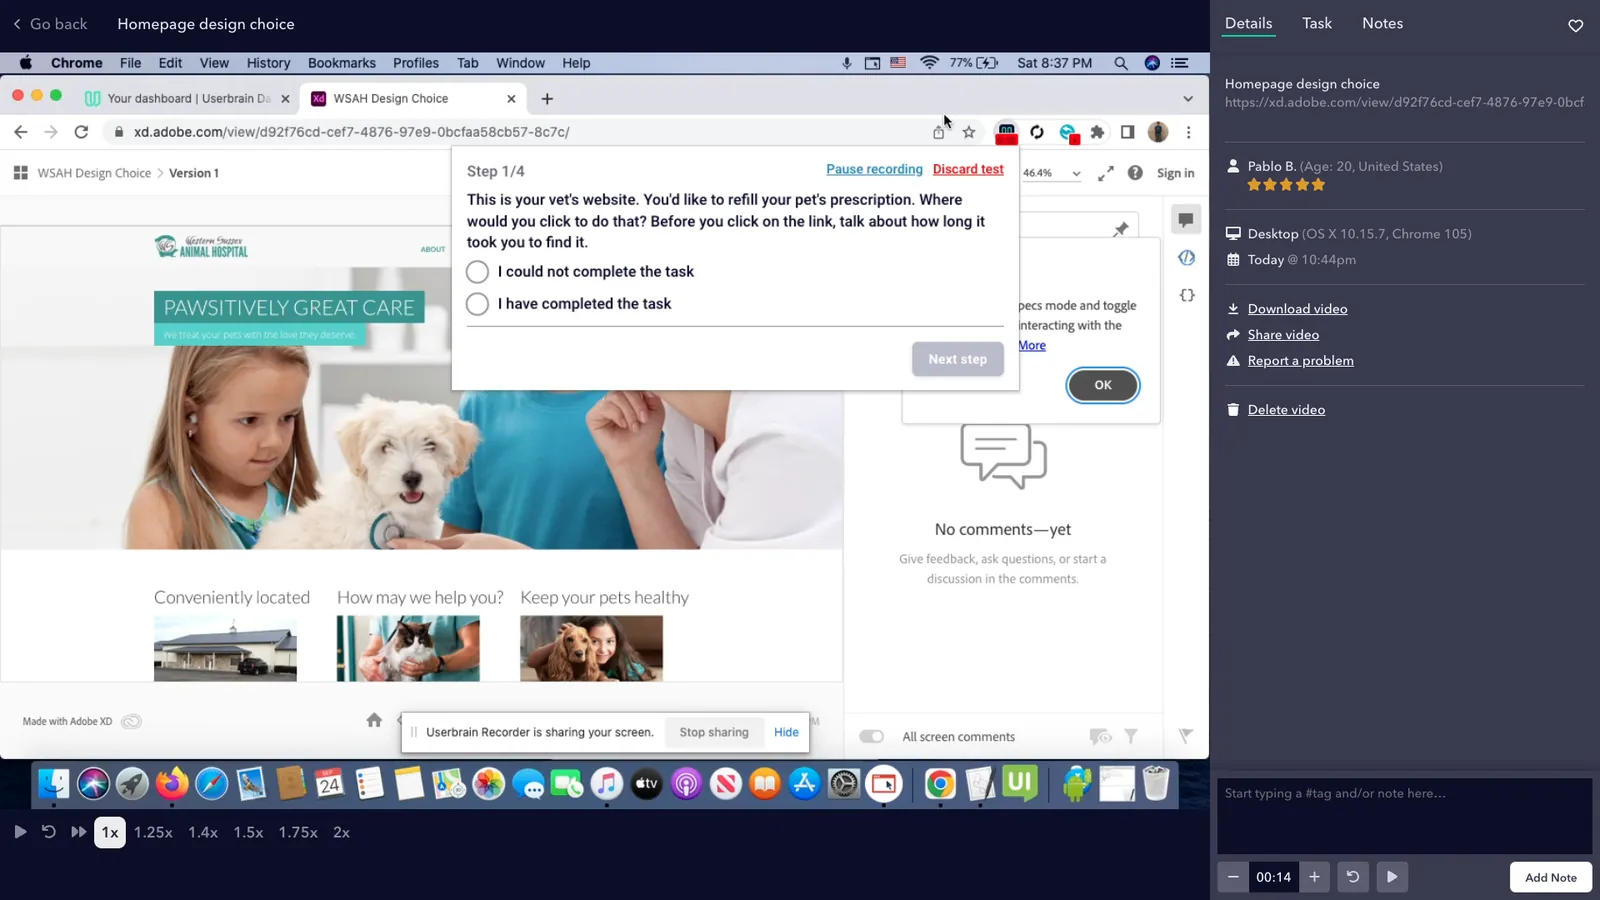Screen dimensions: 1600x900
Task: Set playback speed to 1.5x
Action: tap(248, 832)
